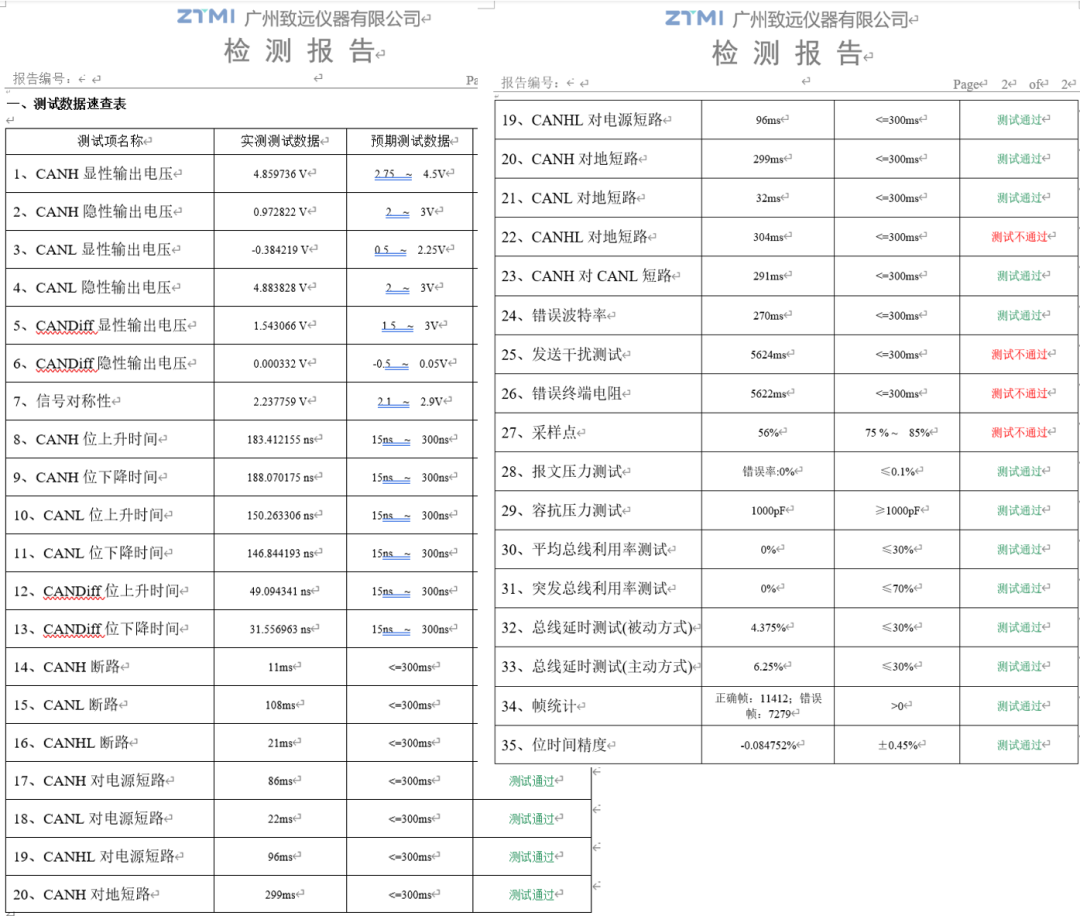The height and width of the screenshot is (916, 1080).
Task: Select the value '0.972822 V'
Action: click(280, 212)
